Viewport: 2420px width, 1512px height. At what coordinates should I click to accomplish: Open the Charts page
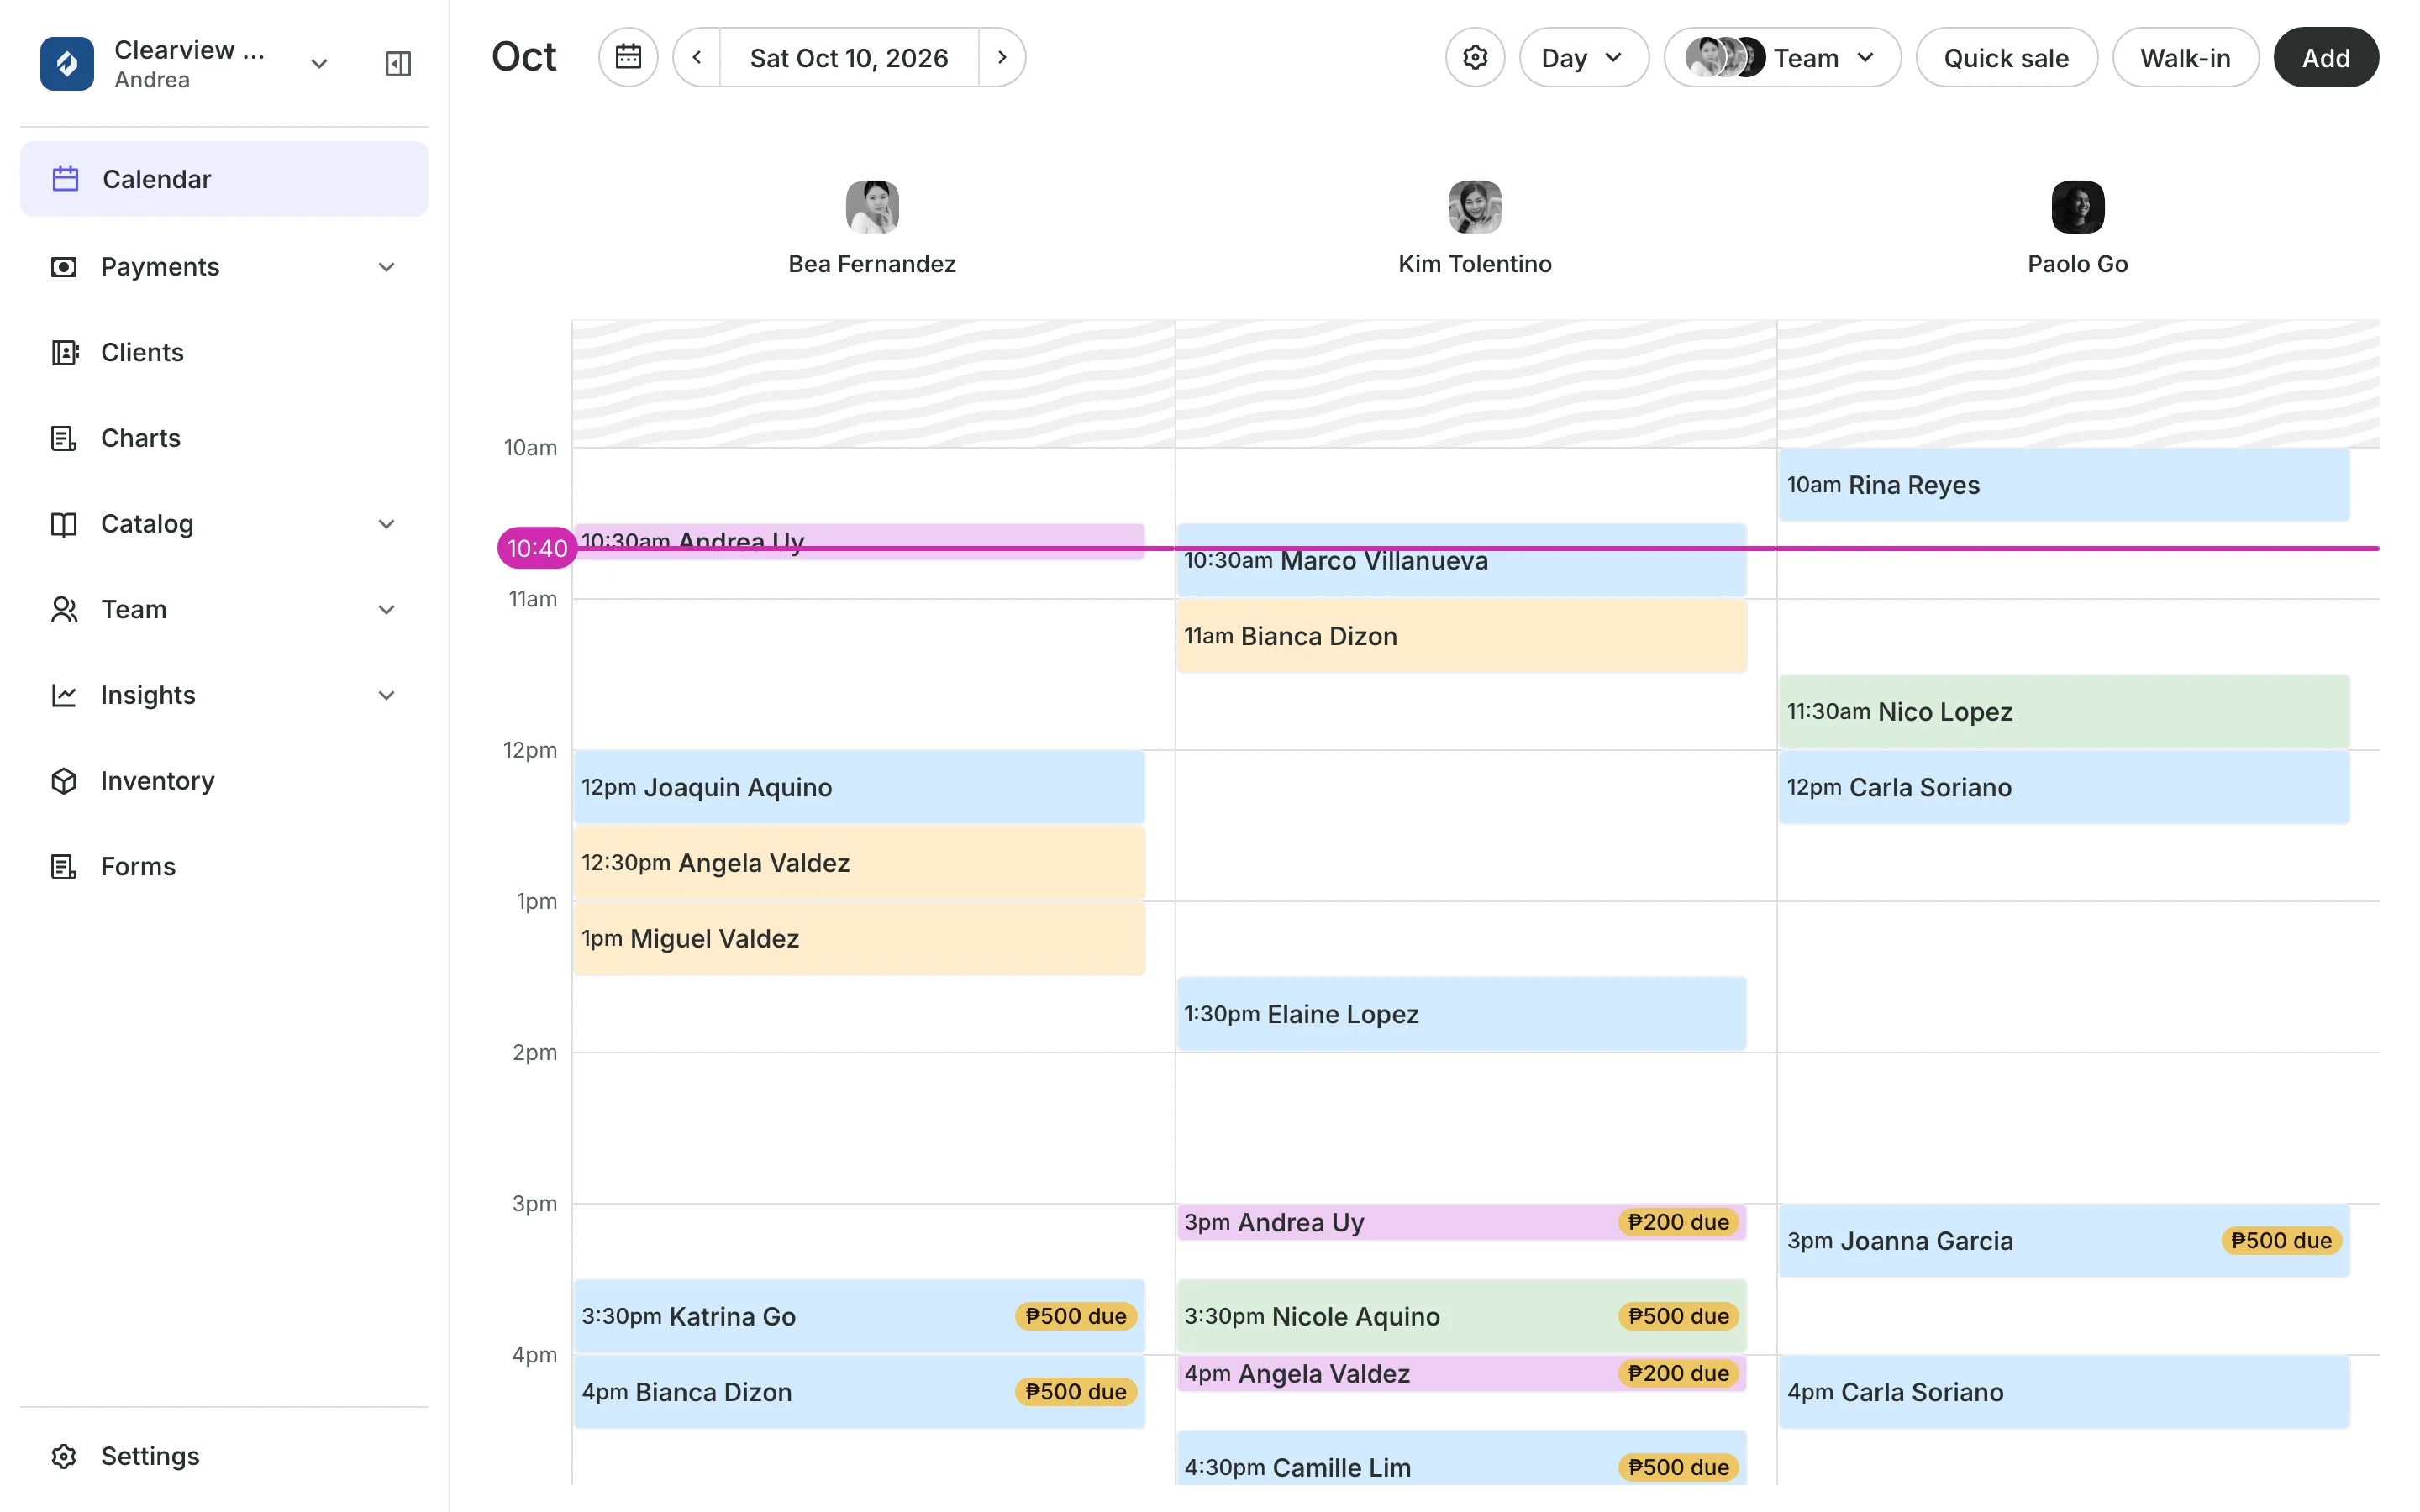224,438
